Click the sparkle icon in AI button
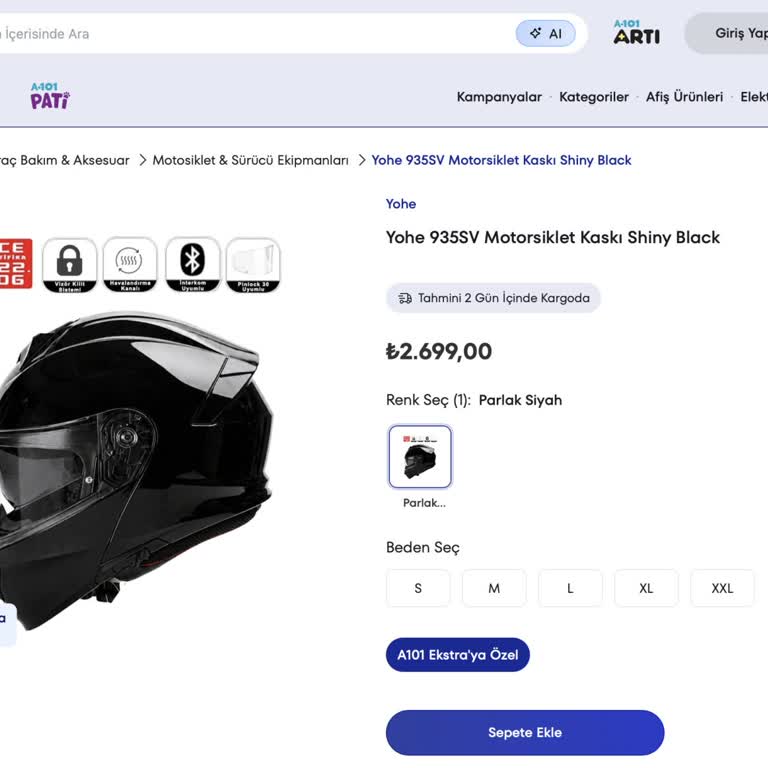The image size is (768, 768). point(535,33)
